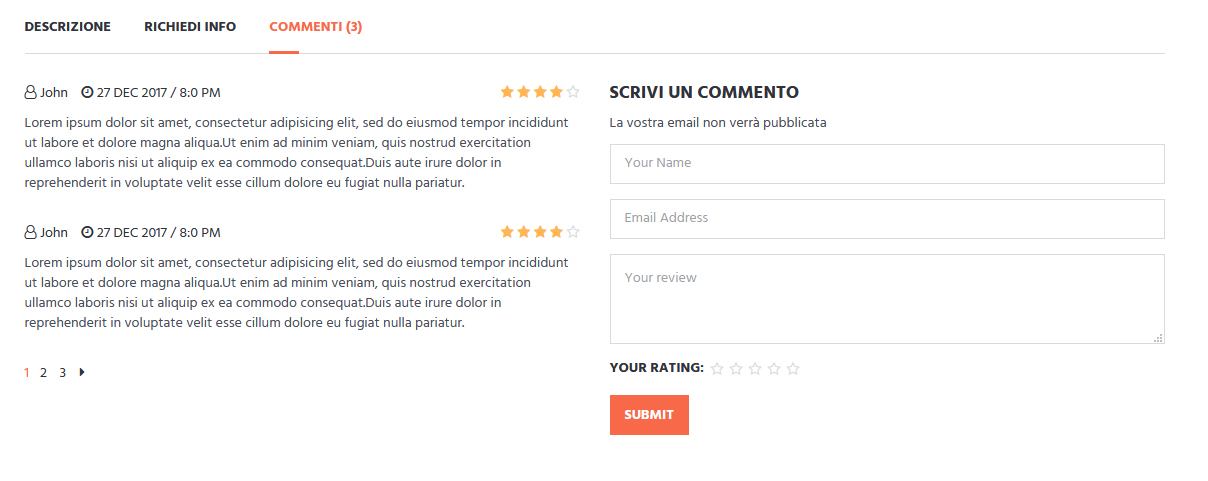Focus the Your Name field
The image size is (1208, 481).
click(887, 164)
